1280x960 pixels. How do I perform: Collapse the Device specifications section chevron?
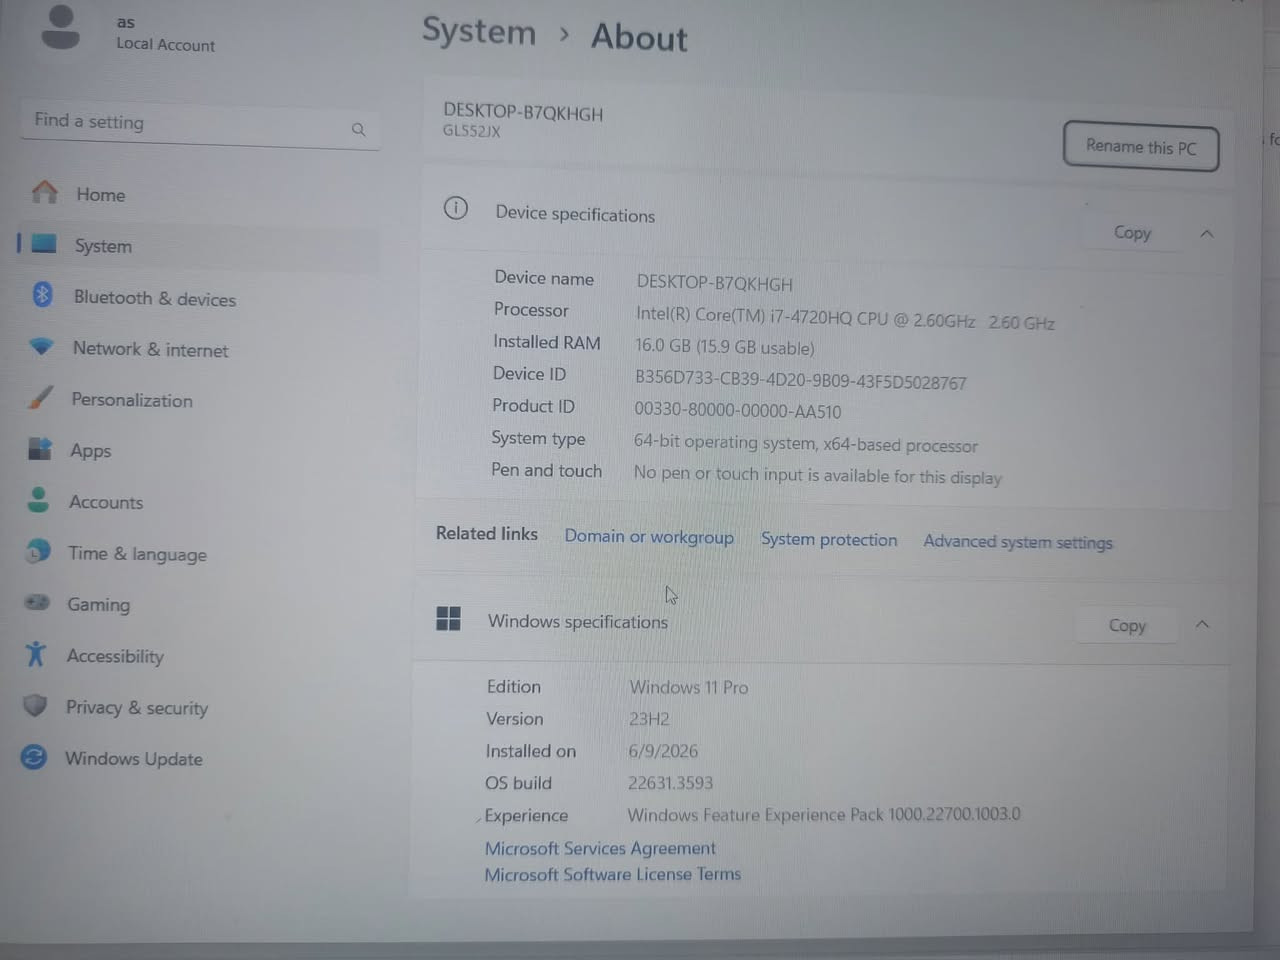tap(1207, 233)
